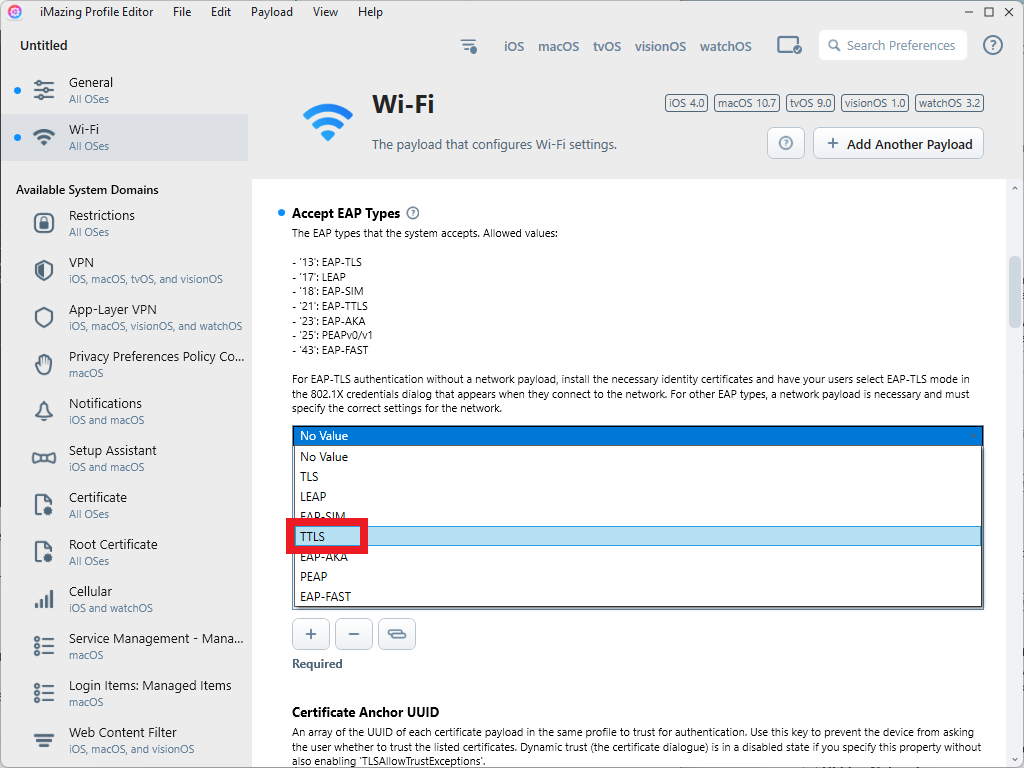Viewport: 1024px width, 768px height.
Task: Collapse the EAP type No Value combo box
Action: (x=637, y=436)
